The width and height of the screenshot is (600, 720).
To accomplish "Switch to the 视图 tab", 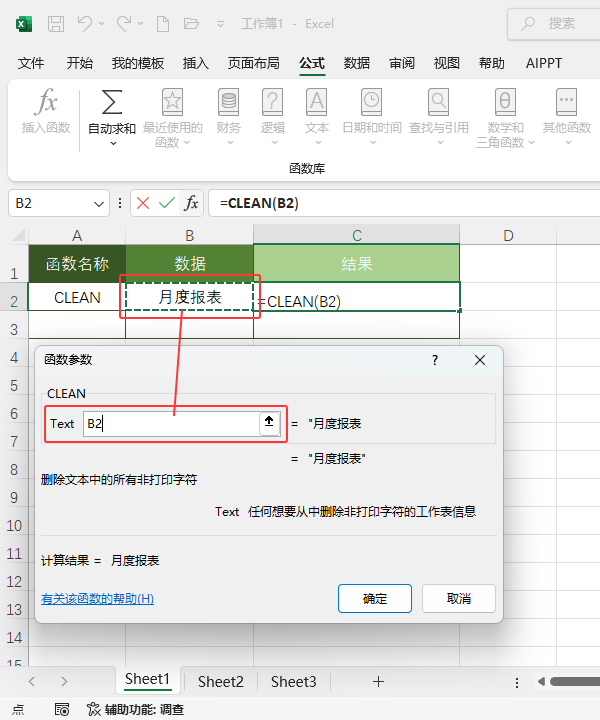I will 447,63.
